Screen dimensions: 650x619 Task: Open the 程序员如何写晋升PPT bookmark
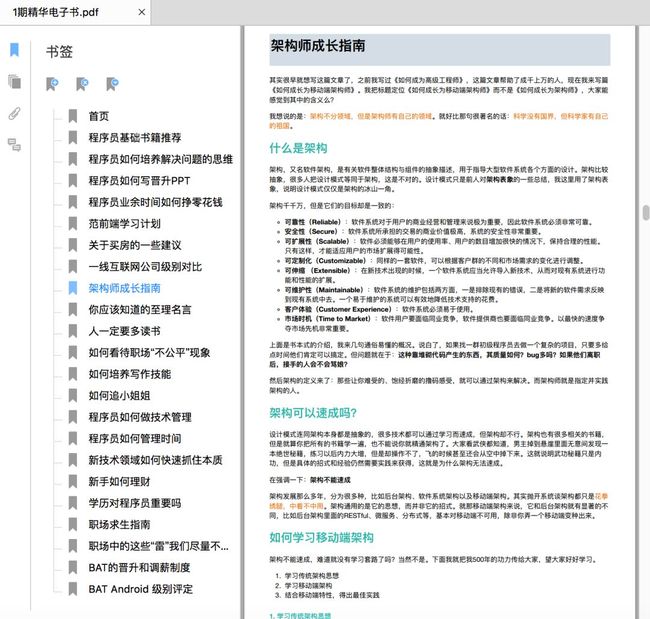pyautogui.click(x=139, y=181)
